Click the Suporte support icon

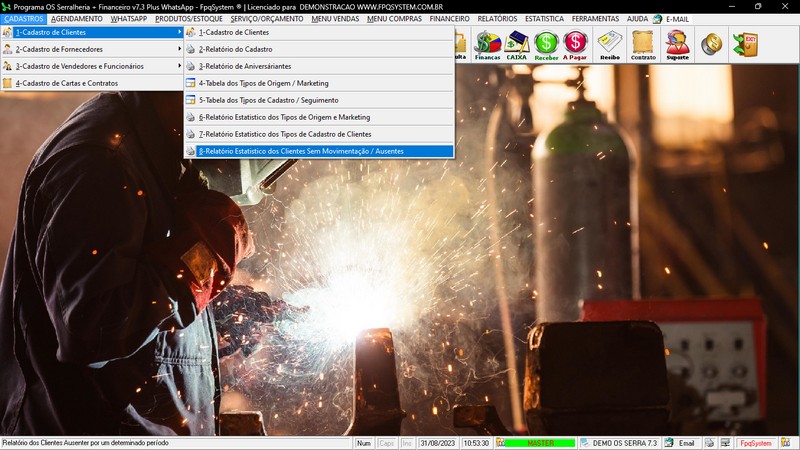tap(677, 45)
